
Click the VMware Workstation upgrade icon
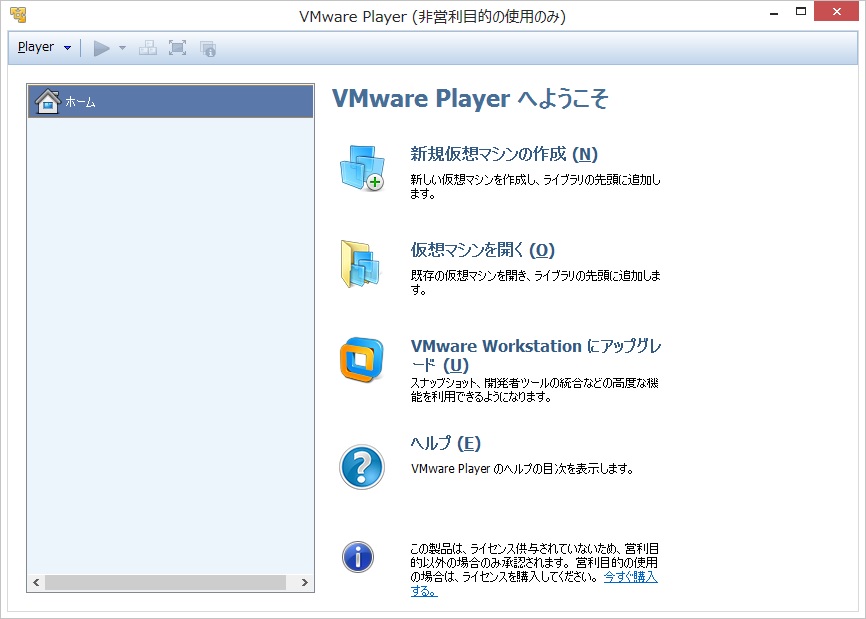tap(362, 359)
